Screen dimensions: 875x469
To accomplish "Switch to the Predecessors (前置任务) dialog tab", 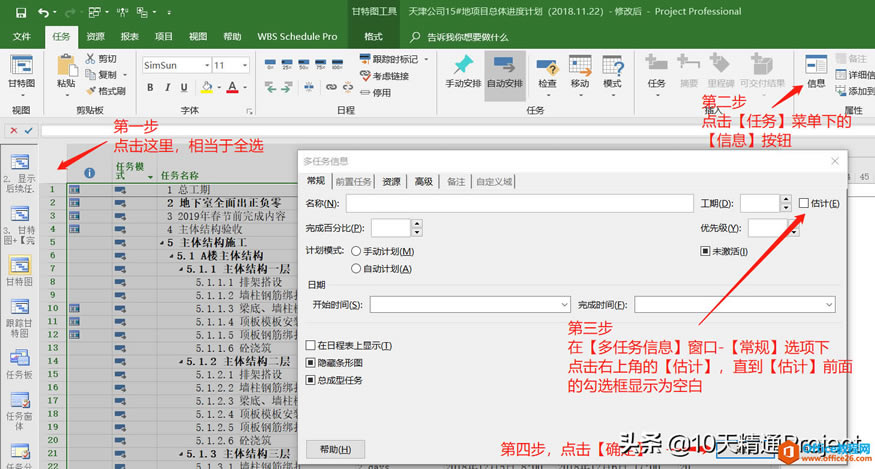I will pyautogui.click(x=353, y=181).
